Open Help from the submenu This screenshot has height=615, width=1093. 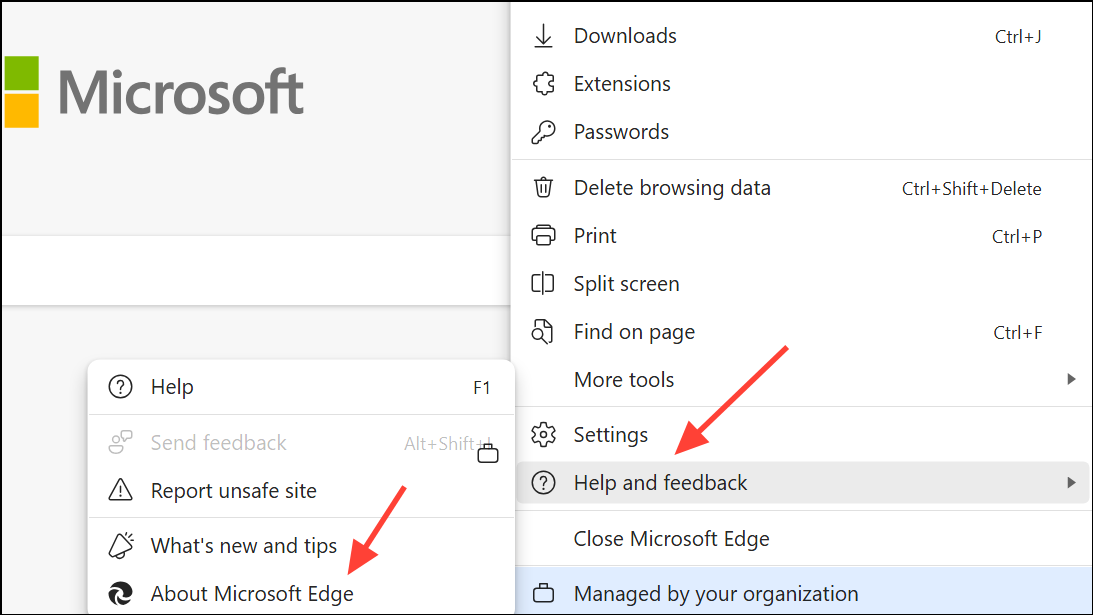172,387
